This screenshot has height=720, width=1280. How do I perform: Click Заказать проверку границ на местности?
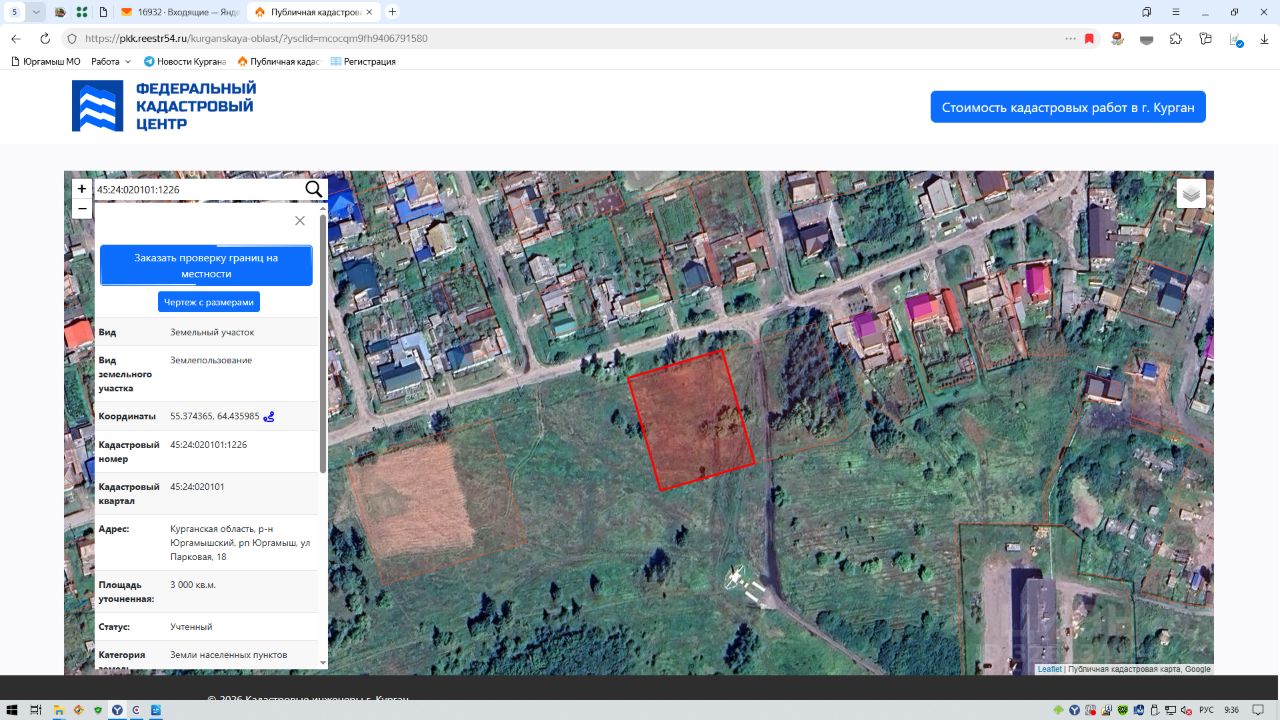click(x=206, y=265)
